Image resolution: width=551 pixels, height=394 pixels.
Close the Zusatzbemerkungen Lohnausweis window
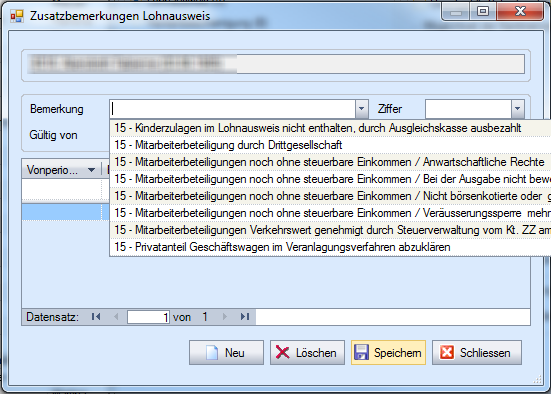[x=520, y=12]
